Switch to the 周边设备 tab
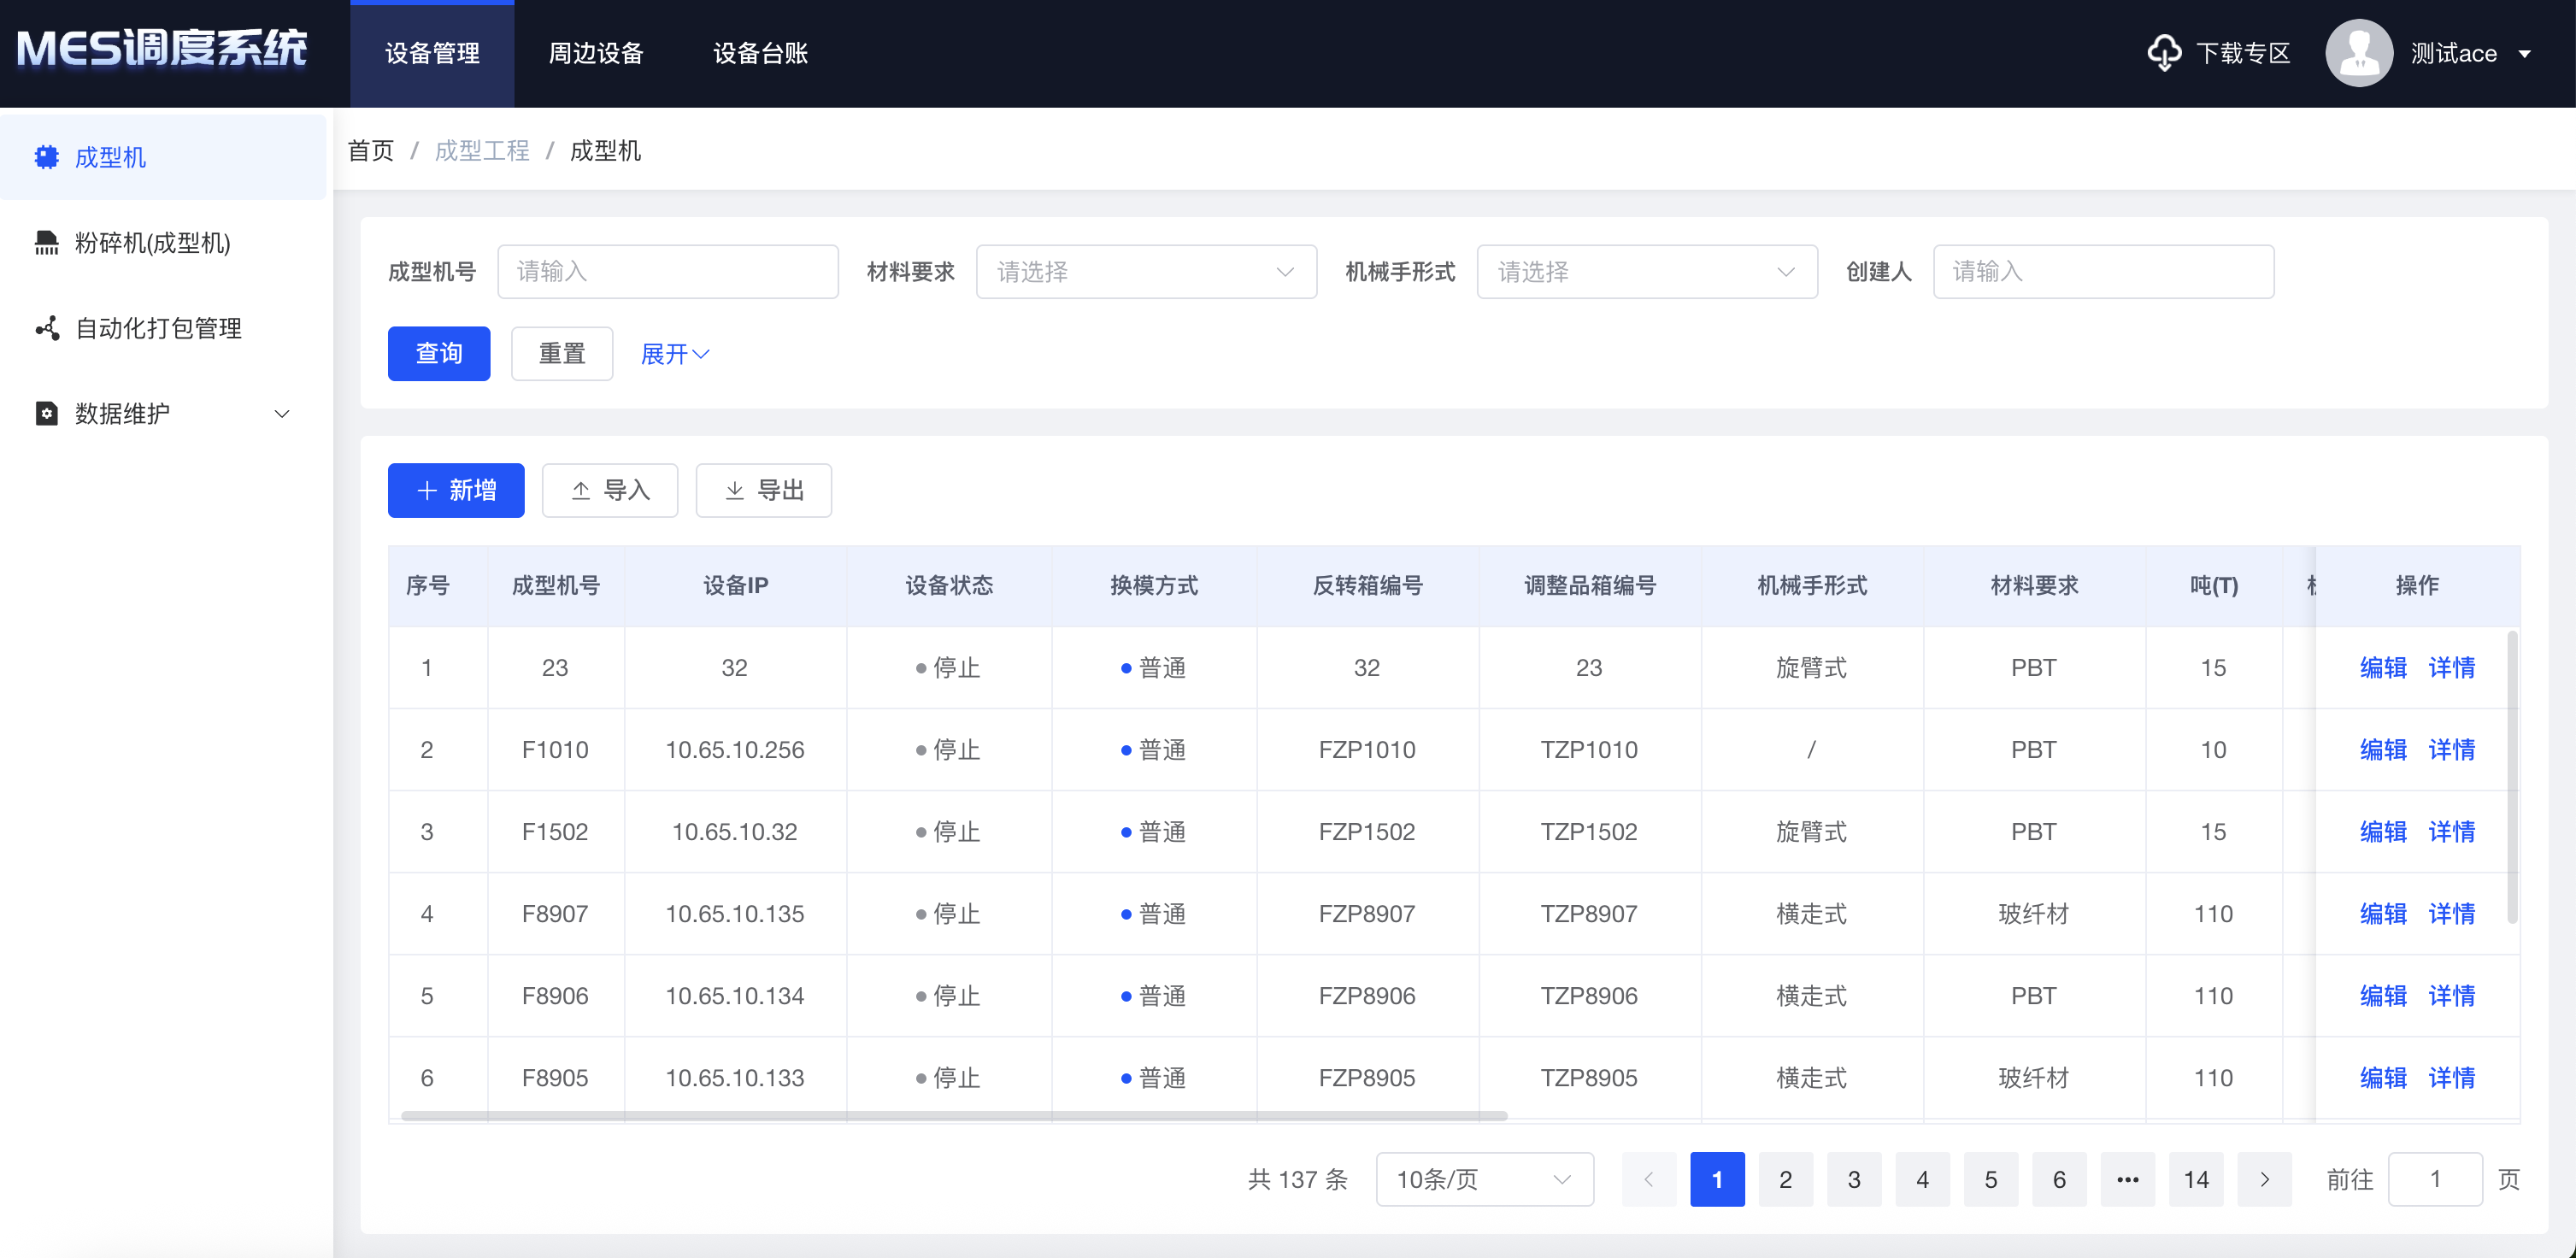This screenshot has width=2576, height=1258. click(595, 53)
